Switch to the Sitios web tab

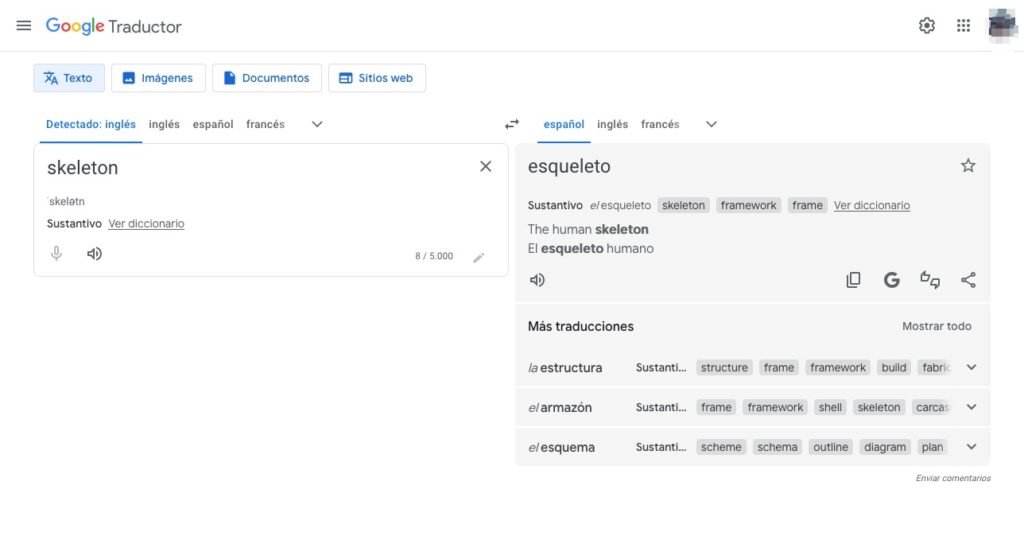click(x=377, y=78)
